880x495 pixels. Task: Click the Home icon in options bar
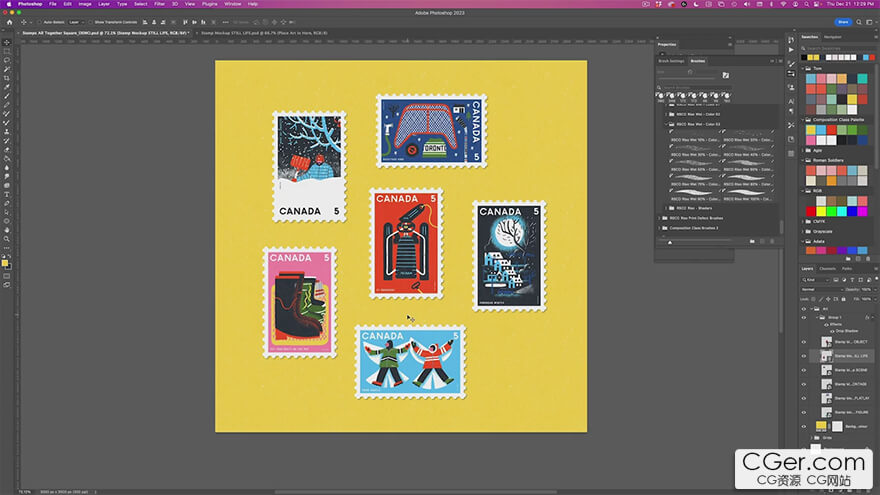point(9,22)
